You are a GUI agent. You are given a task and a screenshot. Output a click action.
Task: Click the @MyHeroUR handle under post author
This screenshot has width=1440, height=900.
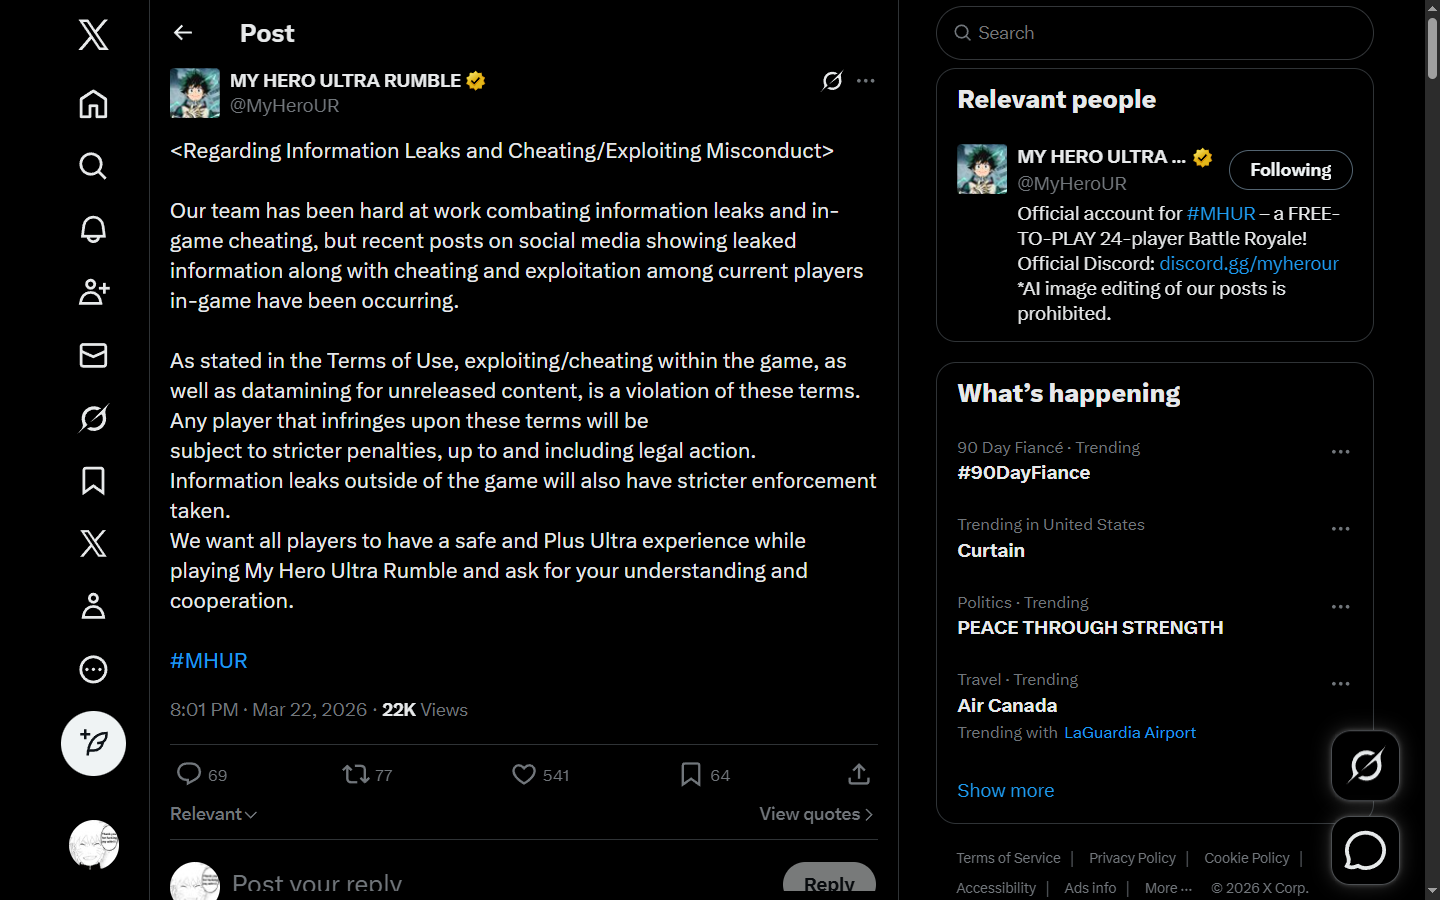click(285, 106)
